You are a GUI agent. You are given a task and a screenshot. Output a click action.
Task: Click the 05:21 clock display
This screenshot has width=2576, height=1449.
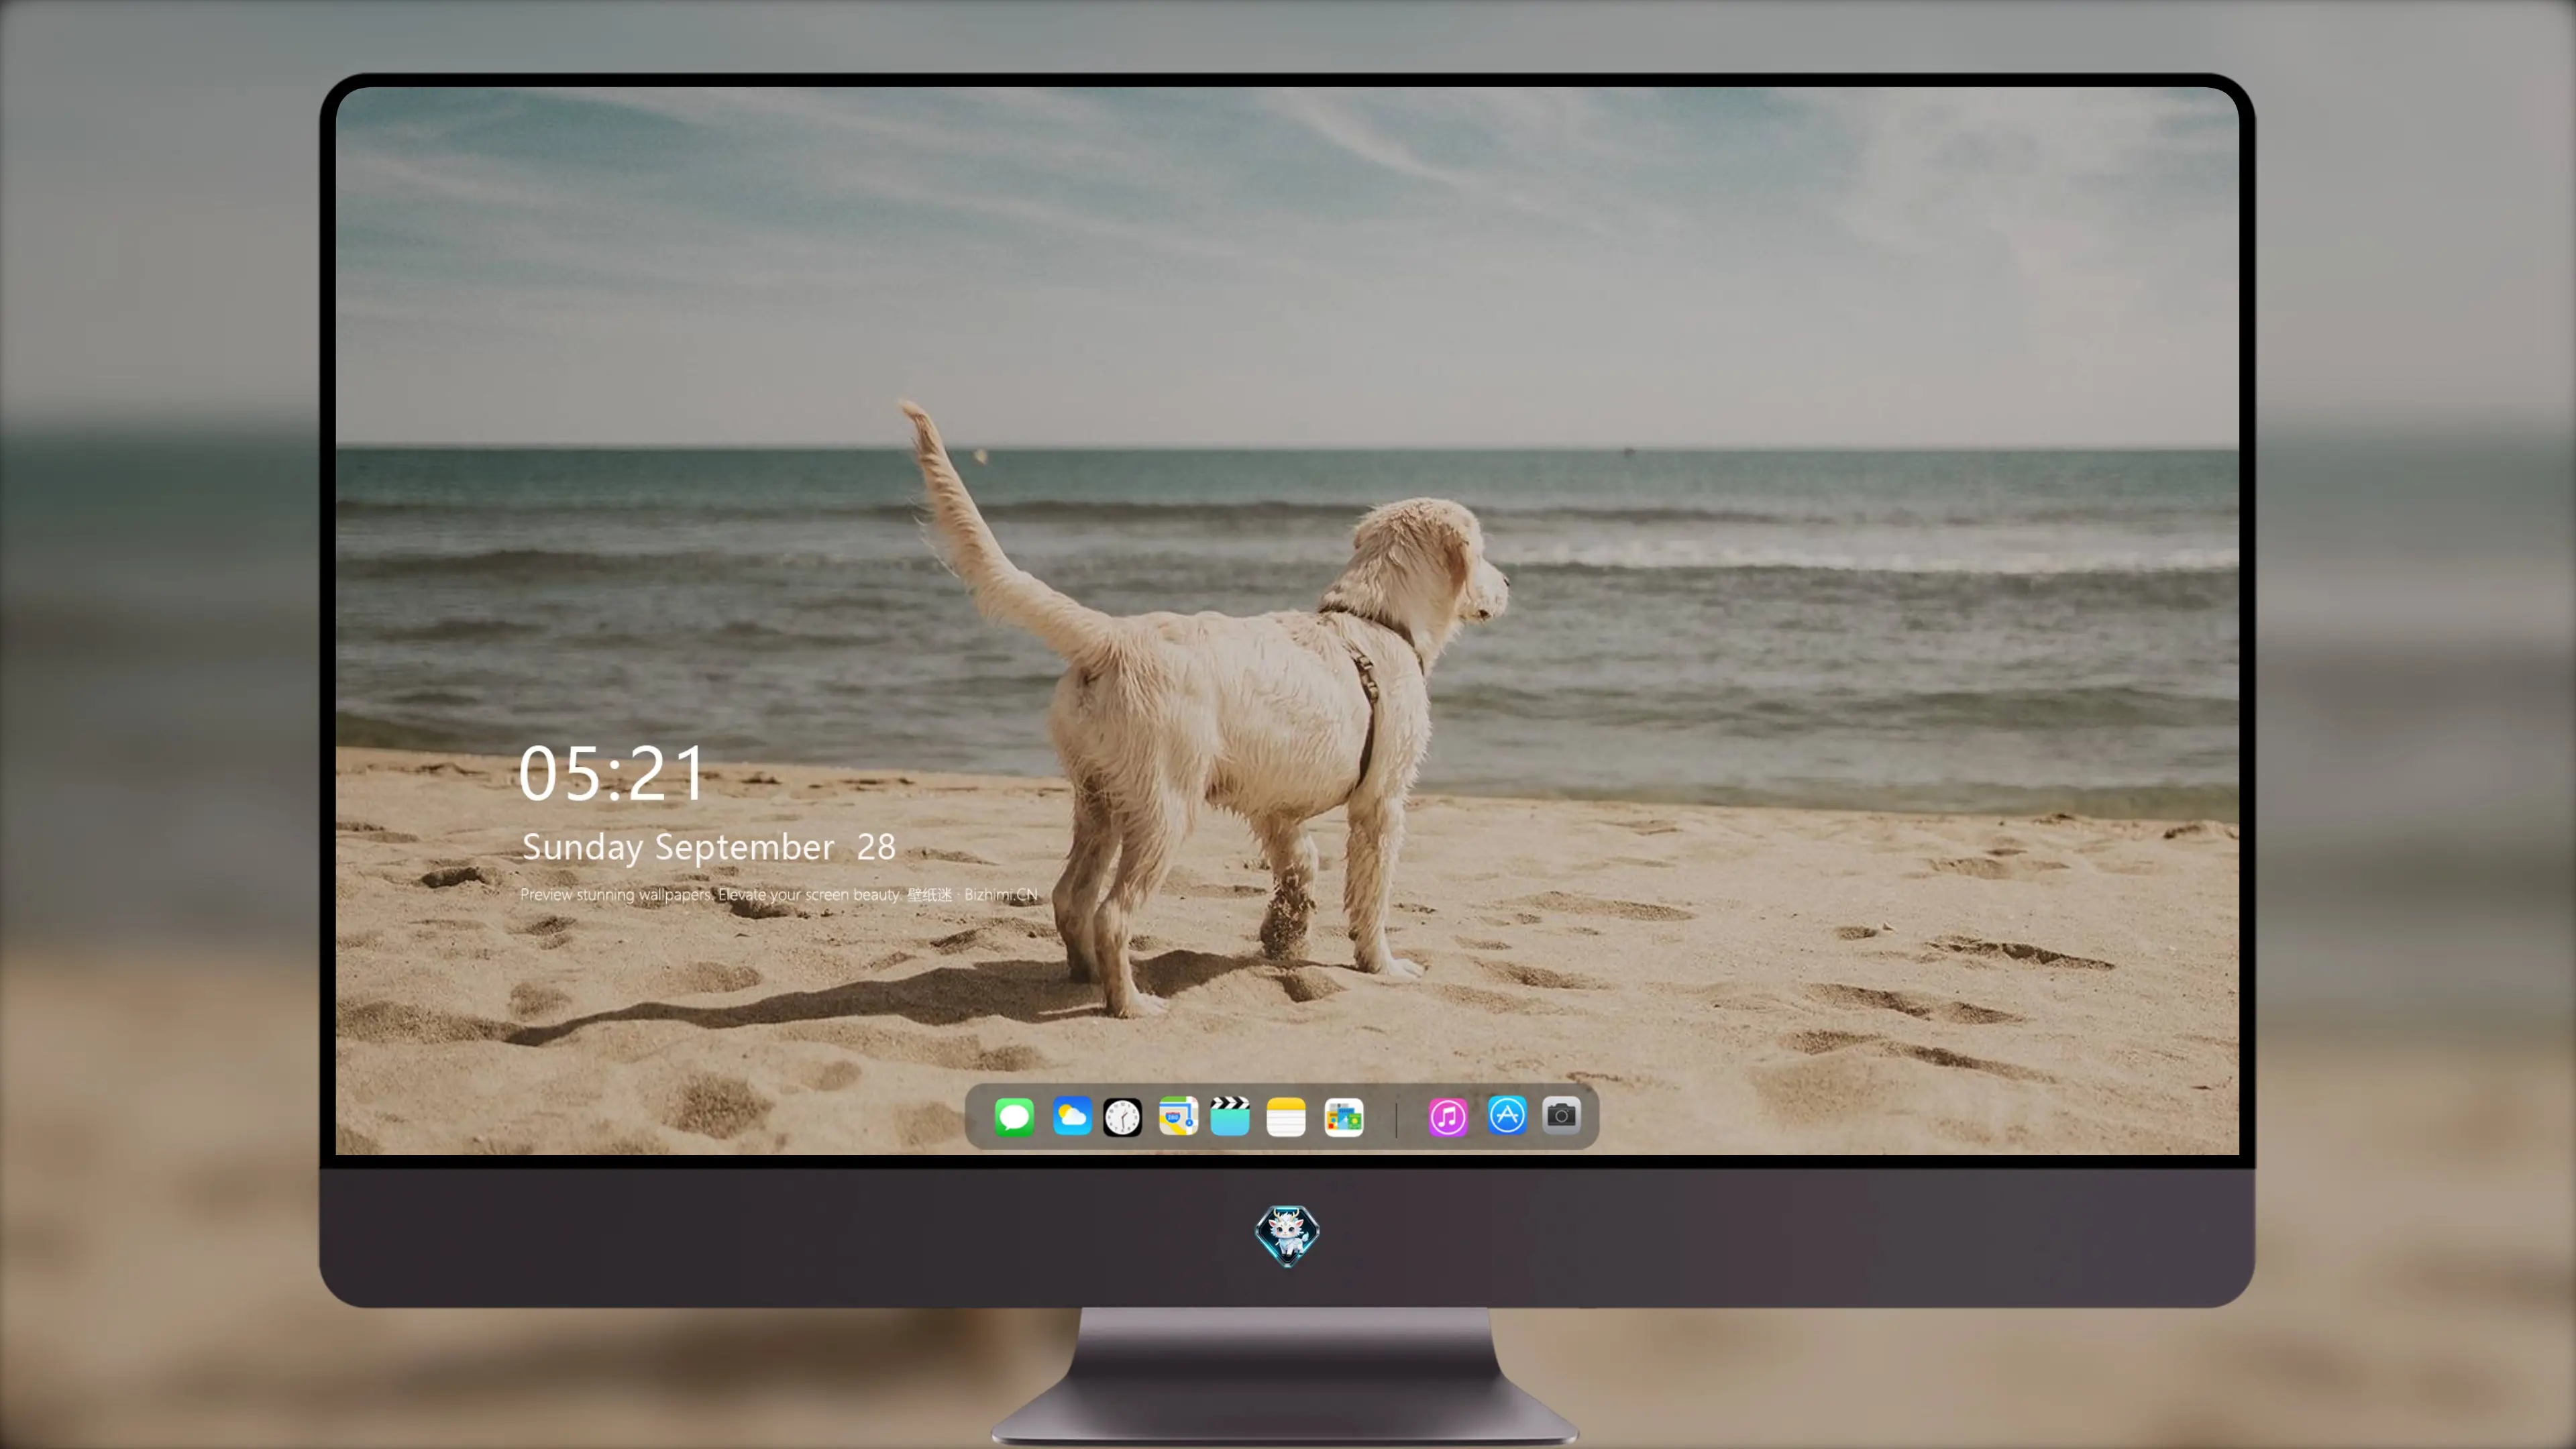point(612,774)
